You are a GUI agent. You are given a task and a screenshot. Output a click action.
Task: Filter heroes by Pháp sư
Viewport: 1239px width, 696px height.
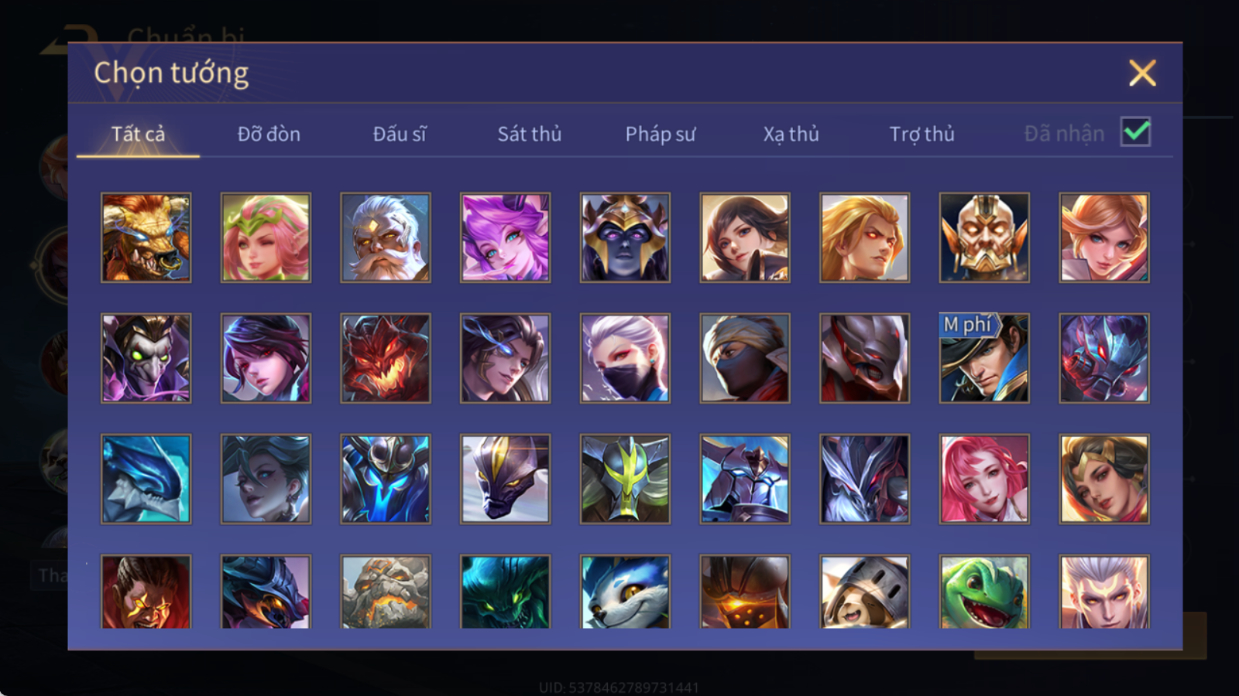(x=660, y=134)
